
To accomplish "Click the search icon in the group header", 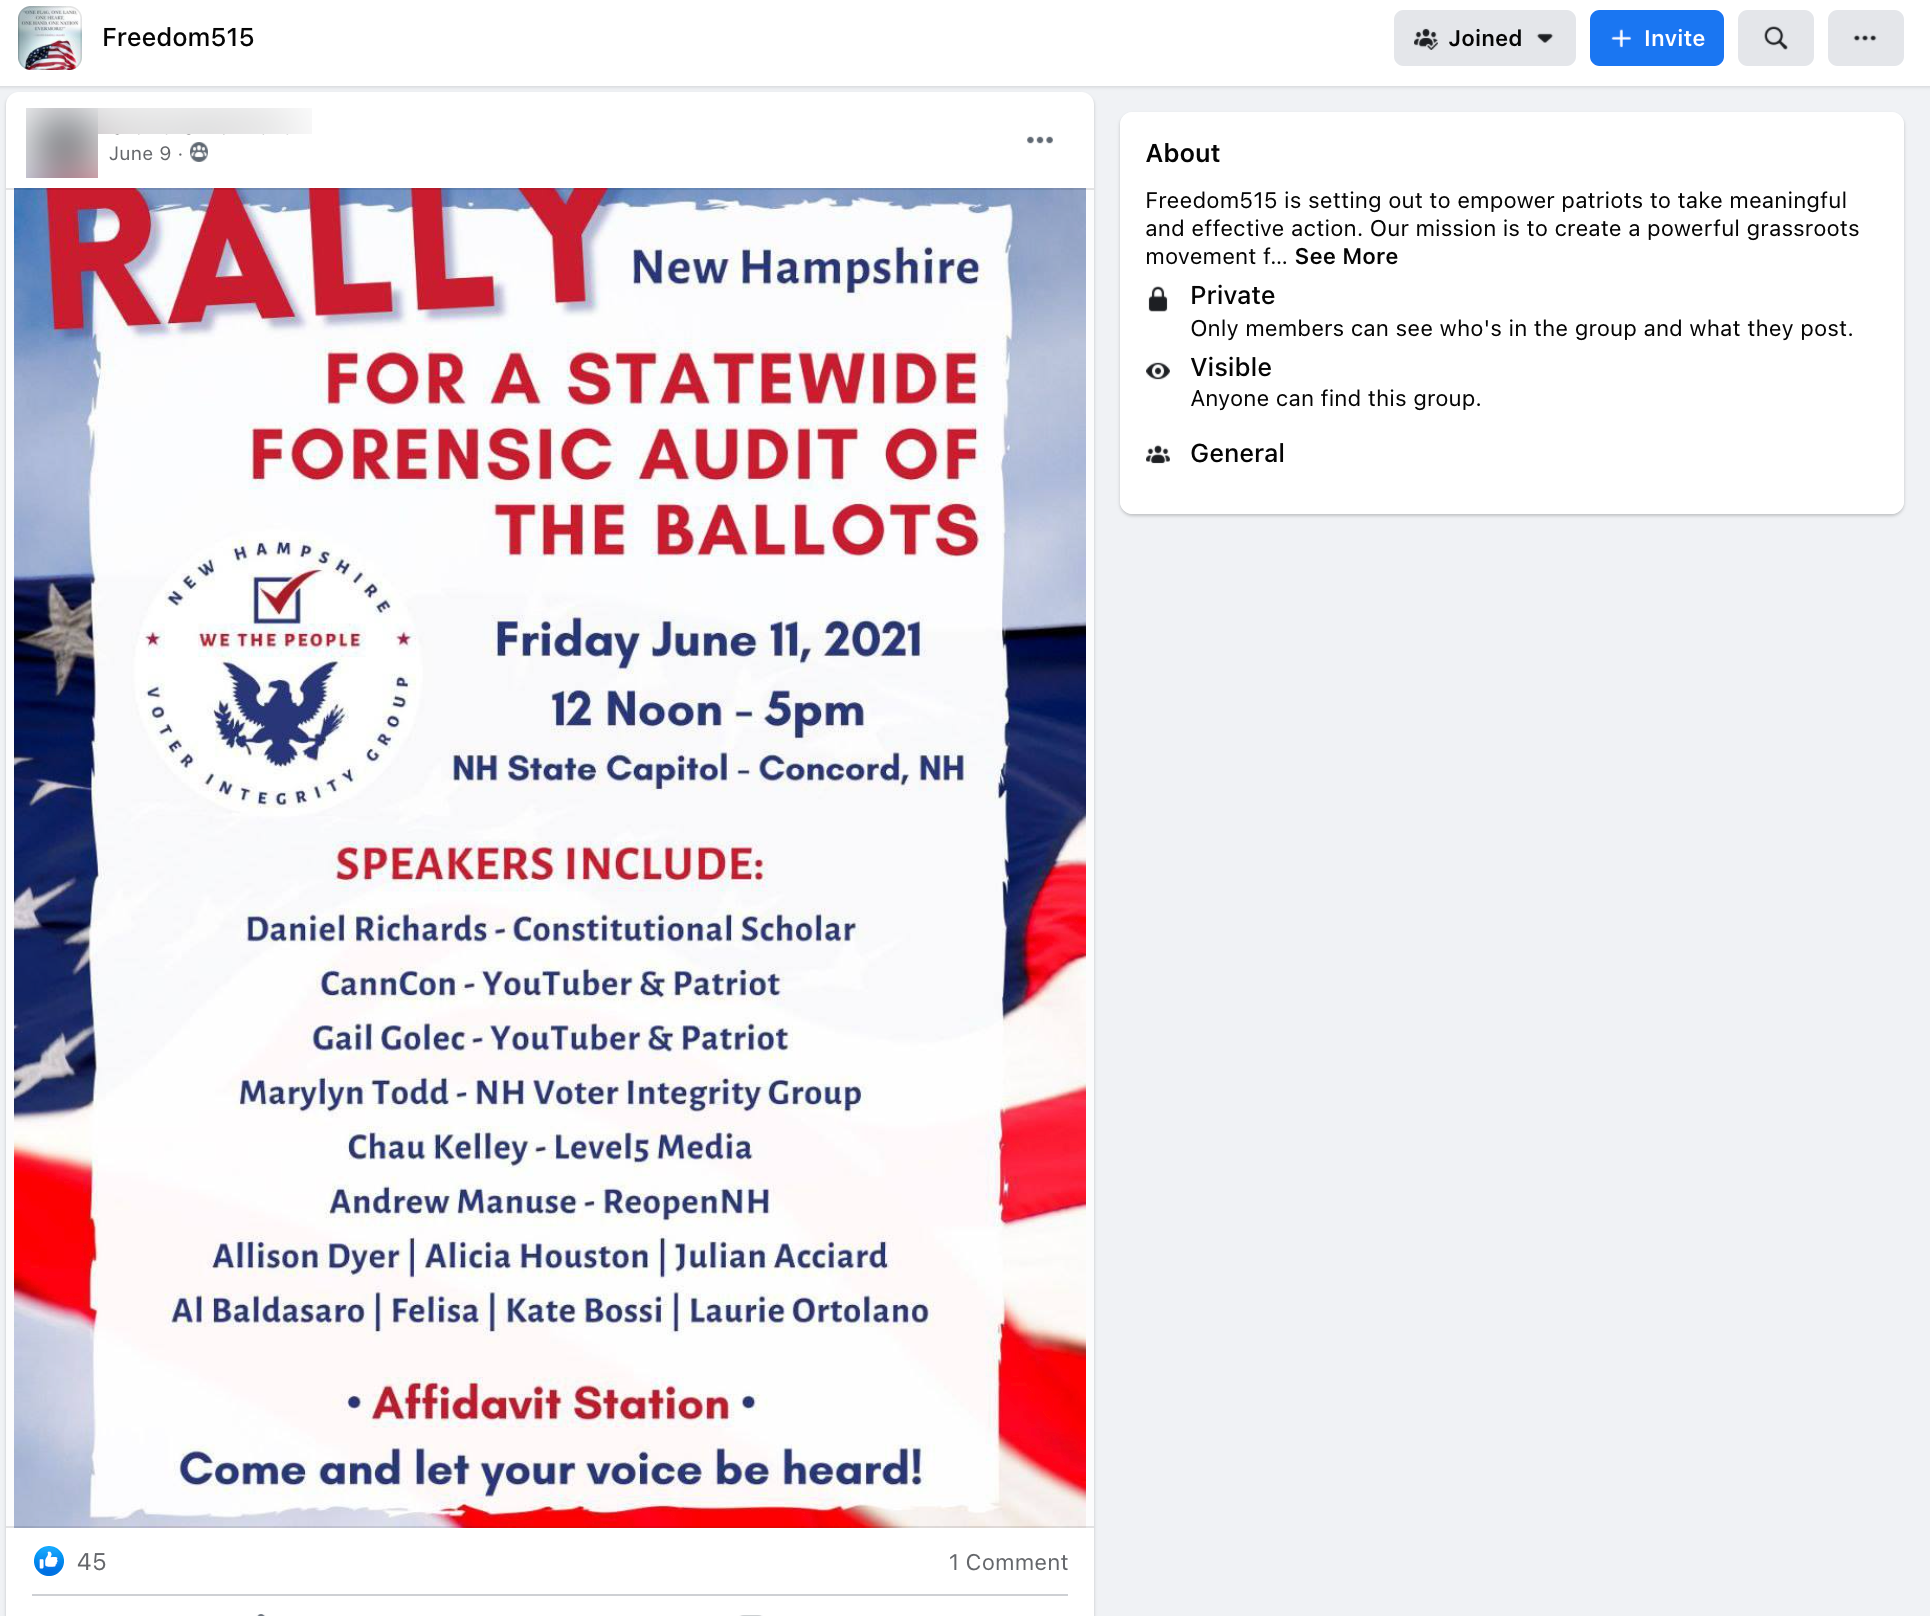I will point(1775,37).
